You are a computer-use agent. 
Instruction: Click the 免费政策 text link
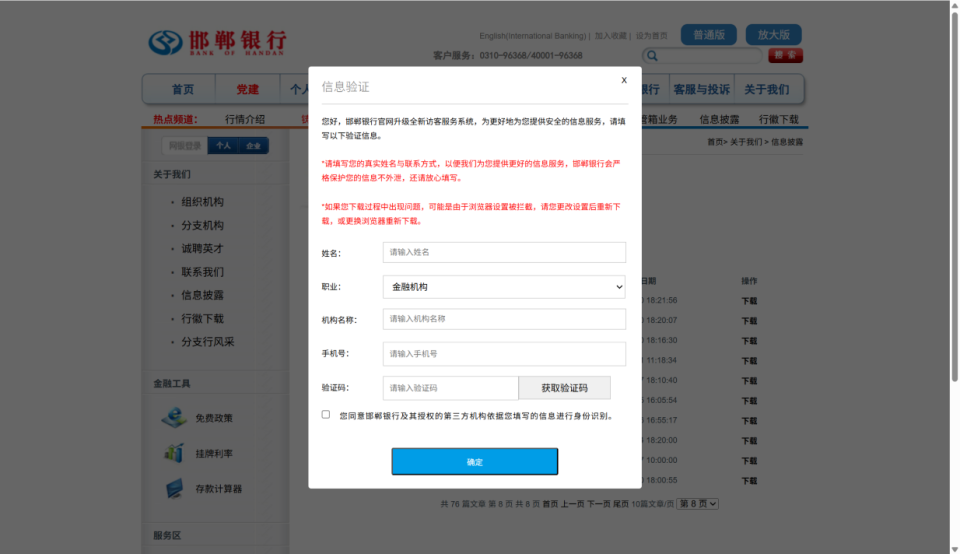pyautogui.click(x=214, y=418)
